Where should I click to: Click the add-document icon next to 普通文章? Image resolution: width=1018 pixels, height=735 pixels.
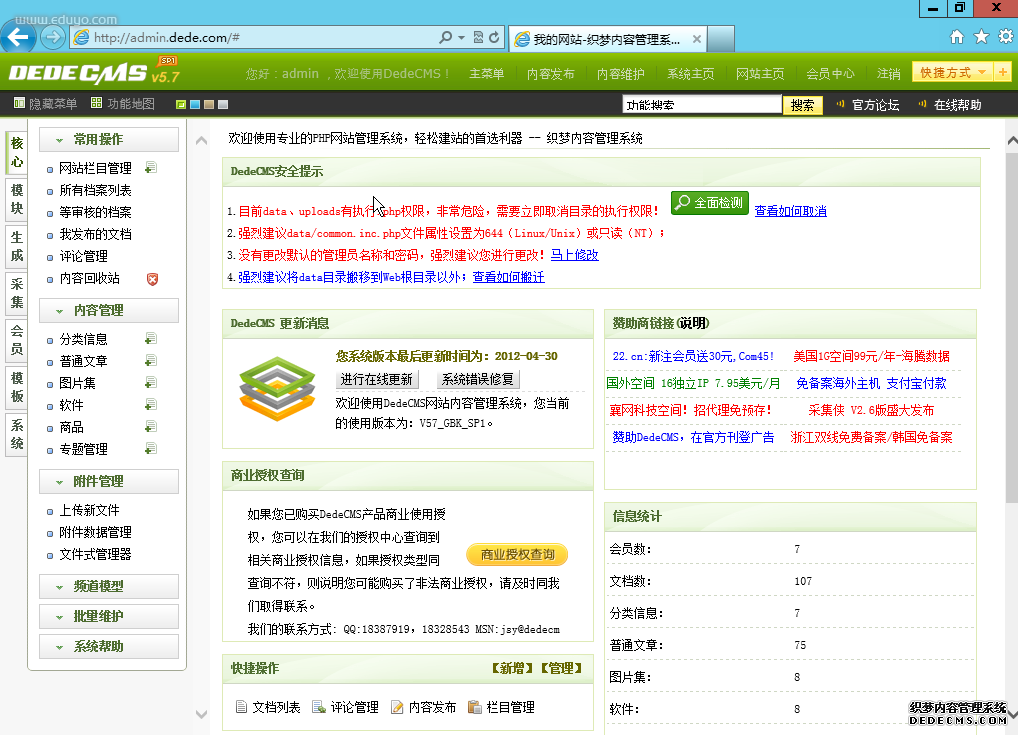pos(150,361)
